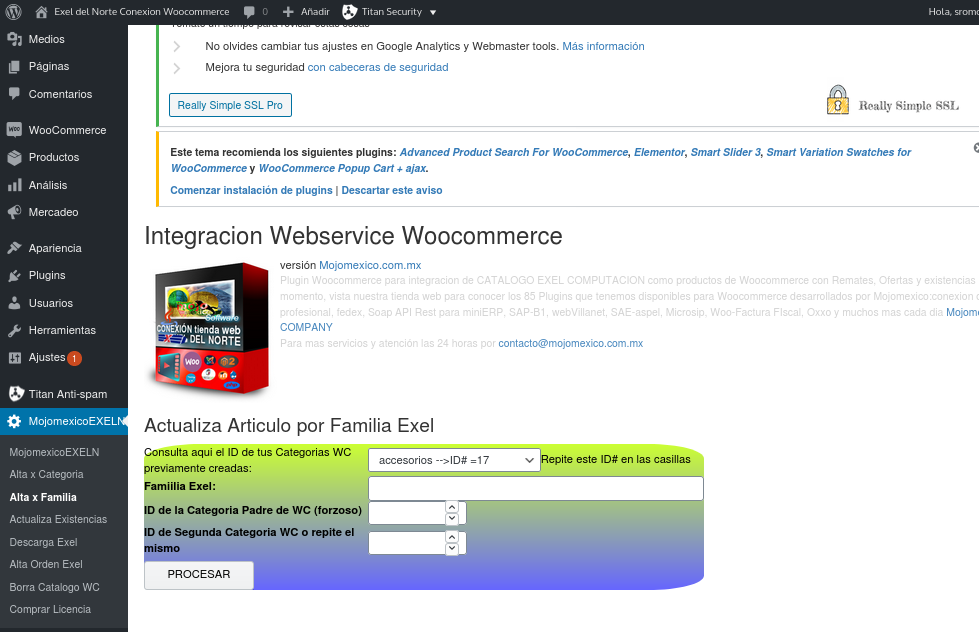Click the Comentarios sidebar icon
Image resolution: width=979 pixels, height=632 pixels.
[14, 94]
